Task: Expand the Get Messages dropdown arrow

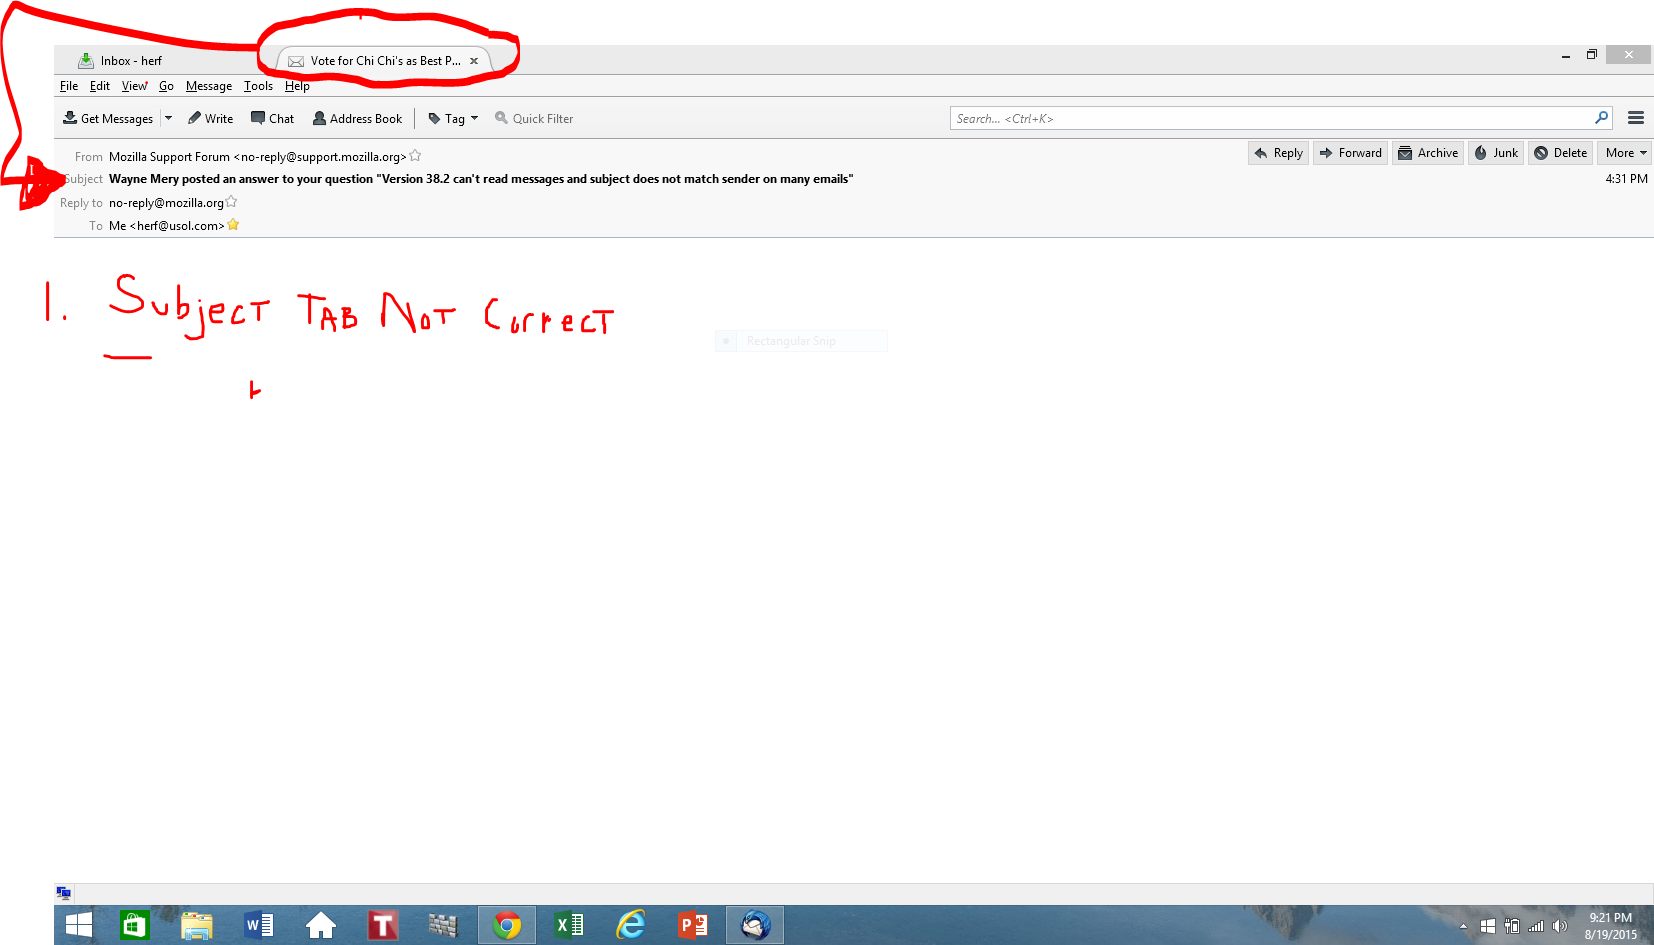Action: (x=168, y=118)
